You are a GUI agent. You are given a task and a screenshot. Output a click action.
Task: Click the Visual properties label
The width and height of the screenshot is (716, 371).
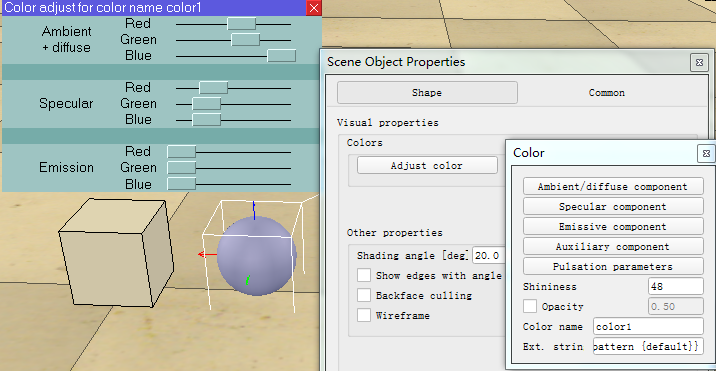pyautogui.click(x=388, y=122)
